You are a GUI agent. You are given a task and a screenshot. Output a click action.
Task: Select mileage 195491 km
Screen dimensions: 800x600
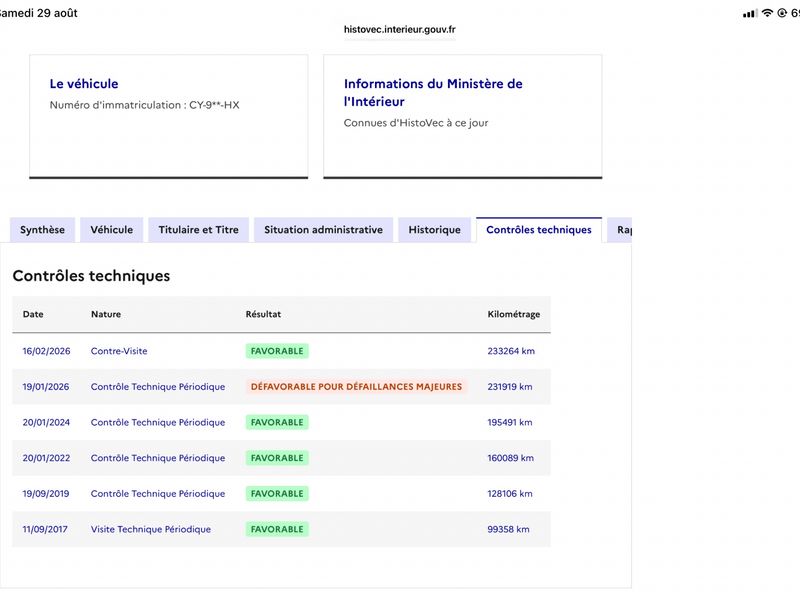coord(510,422)
